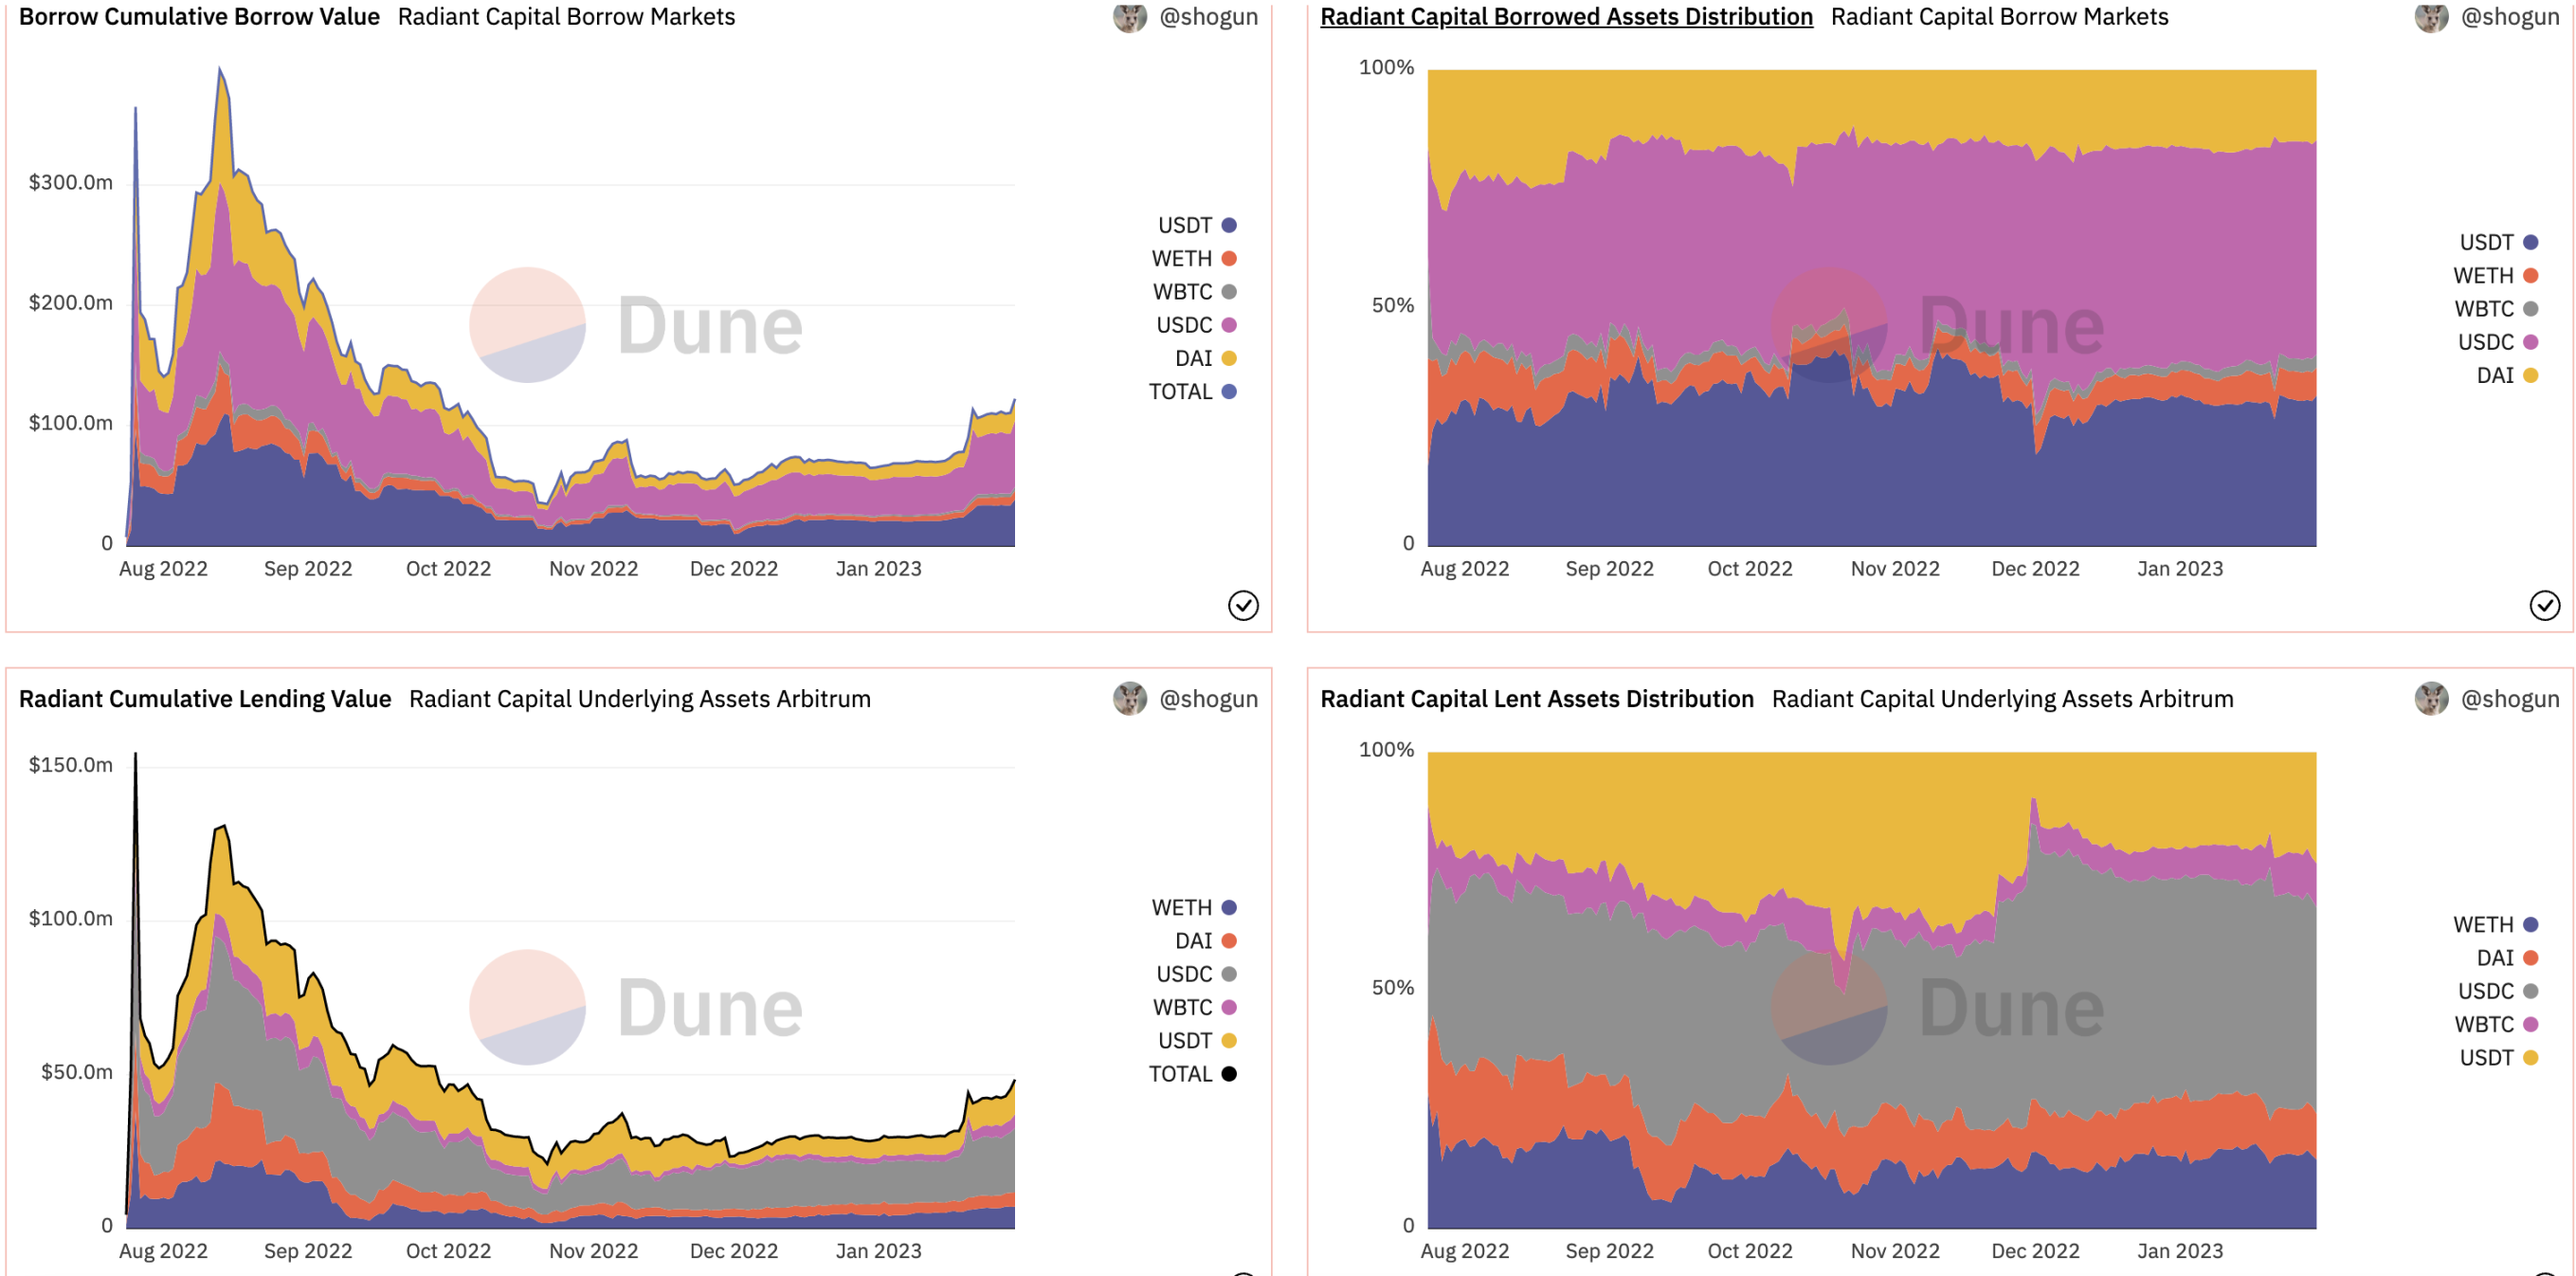Toggle USDT series in Borrowed Assets Distribution legend
Viewport: 2576px width, 1276px height.
point(2498,242)
